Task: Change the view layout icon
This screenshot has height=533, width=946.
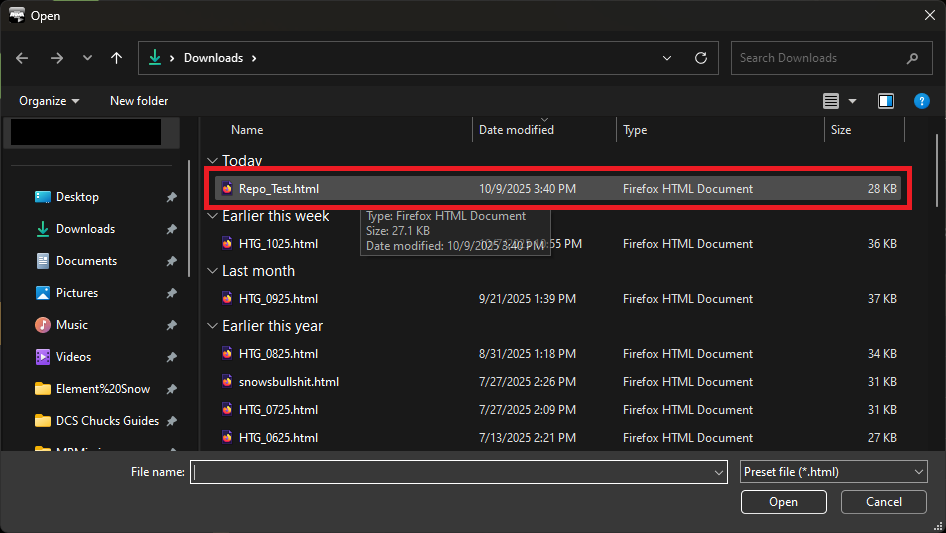Action: pyautogui.click(x=831, y=101)
